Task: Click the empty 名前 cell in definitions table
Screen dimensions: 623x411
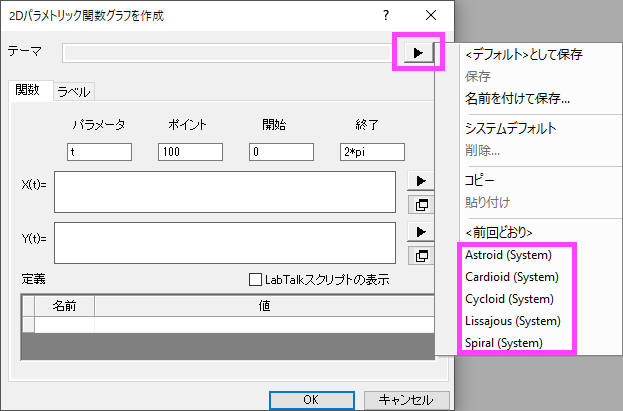Action: coord(64,325)
